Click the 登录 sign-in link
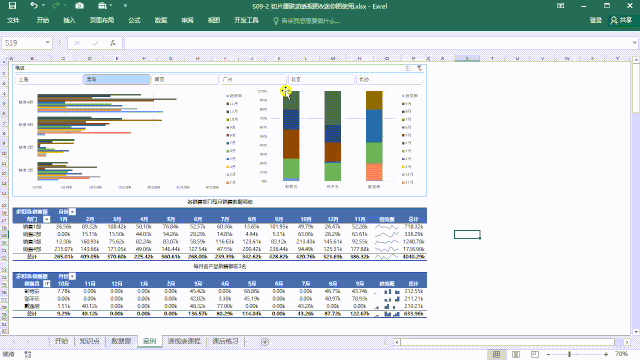This screenshot has width=640, height=360. (596, 20)
